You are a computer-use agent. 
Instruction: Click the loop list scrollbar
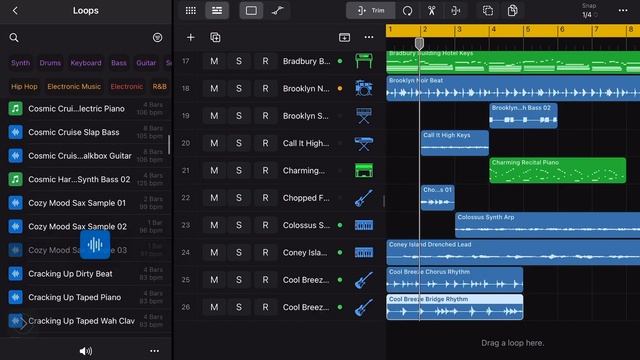(x=169, y=145)
